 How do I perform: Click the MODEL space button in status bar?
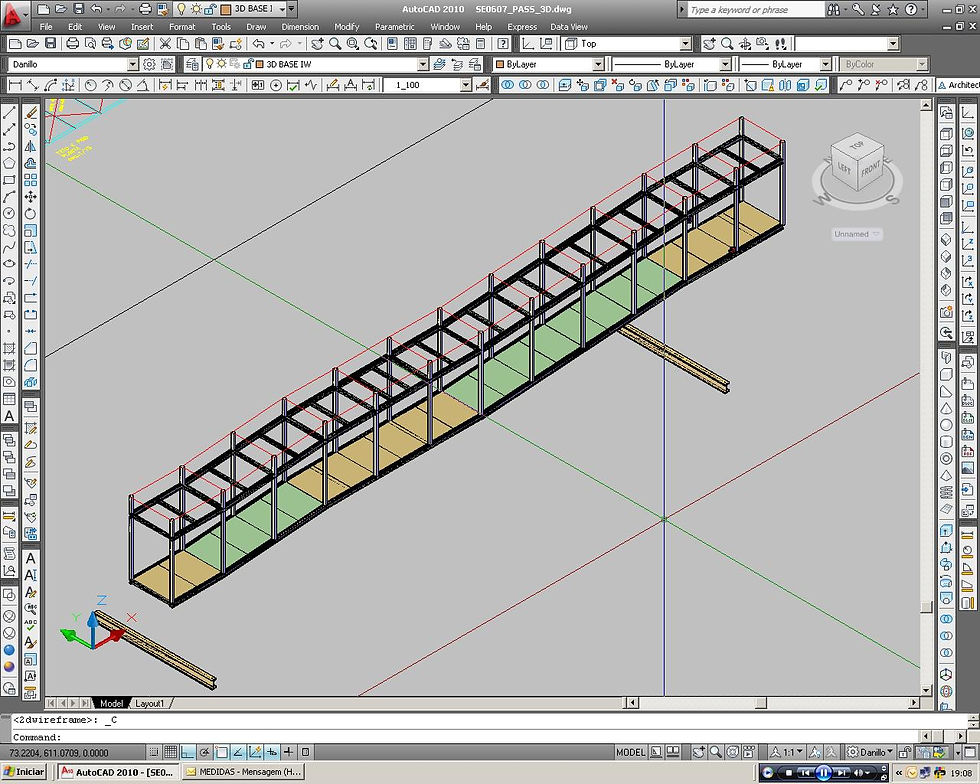click(630, 752)
